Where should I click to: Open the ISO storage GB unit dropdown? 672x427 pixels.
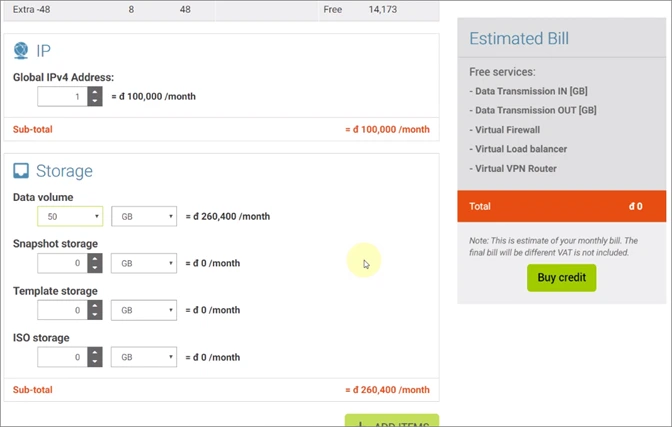[144, 357]
